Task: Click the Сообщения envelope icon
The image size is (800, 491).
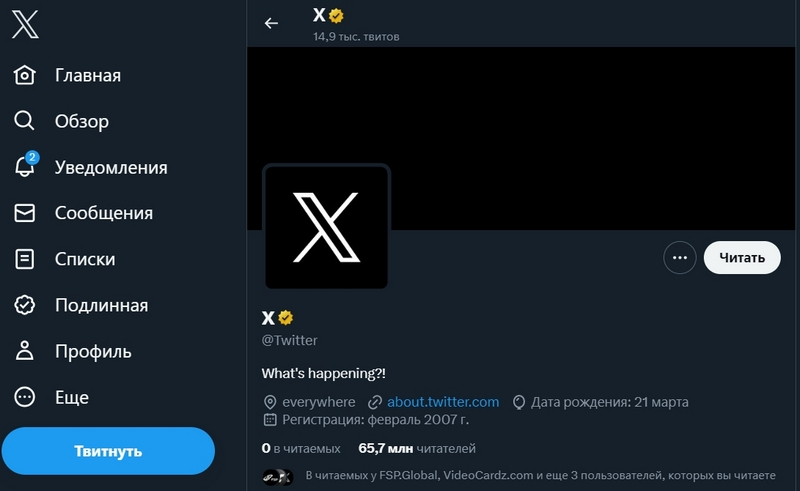Action: [x=25, y=213]
